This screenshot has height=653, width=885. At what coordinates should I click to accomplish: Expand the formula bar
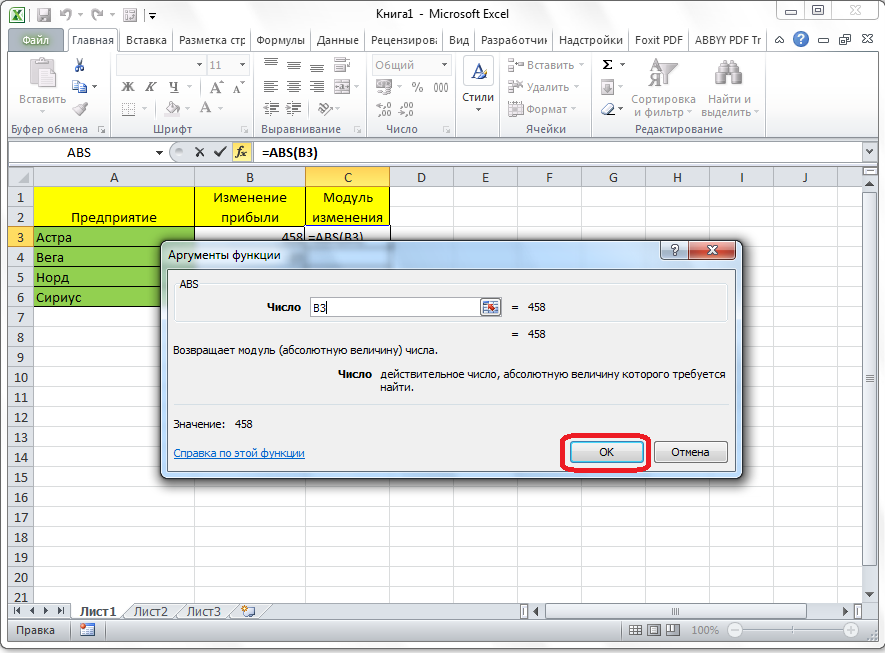click(868, 152)
